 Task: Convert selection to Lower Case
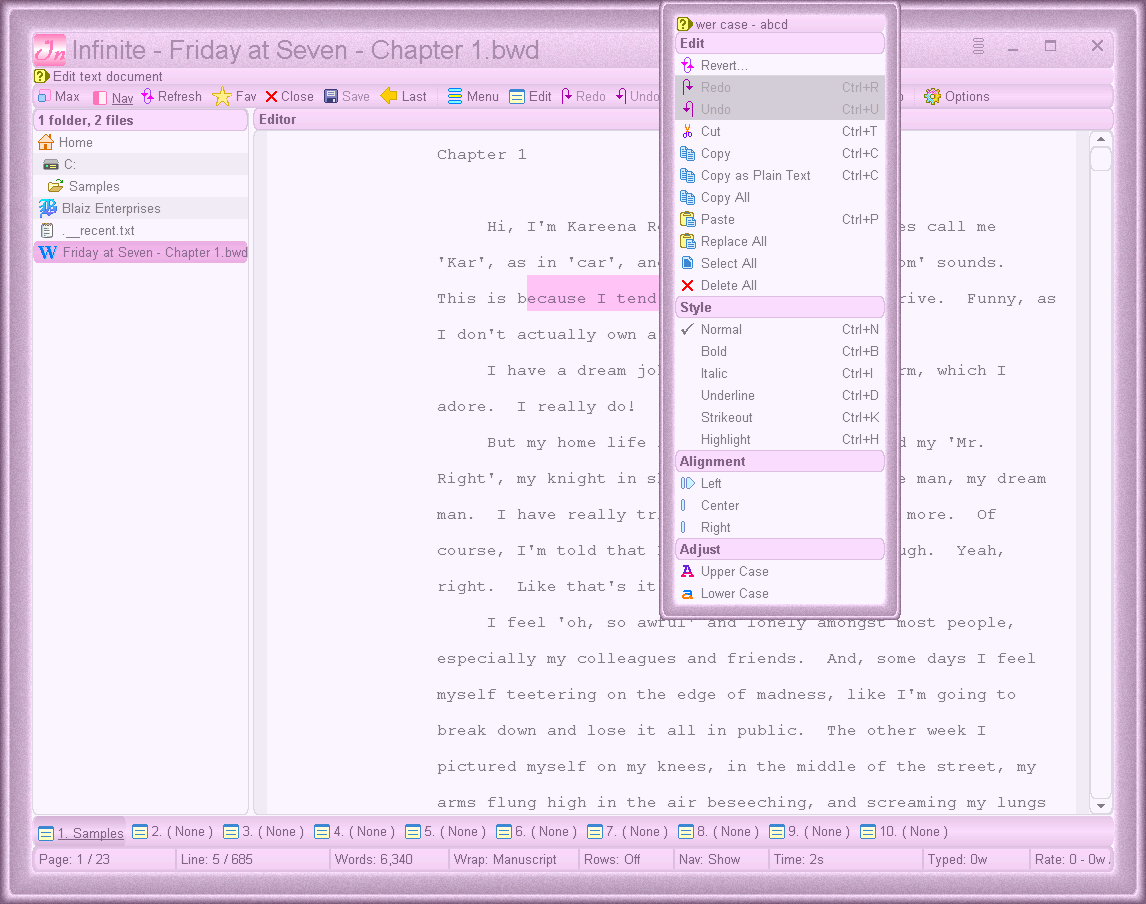click(780, 593)
